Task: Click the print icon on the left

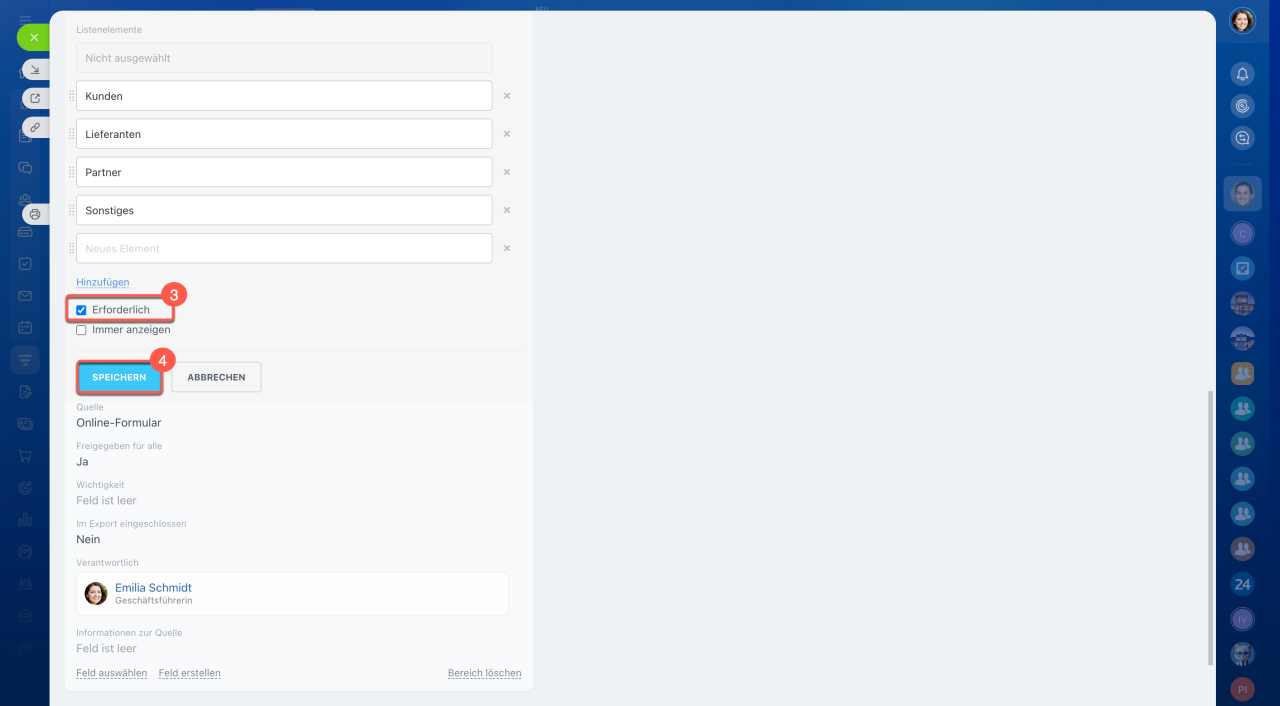Action: tap(35, 214)
